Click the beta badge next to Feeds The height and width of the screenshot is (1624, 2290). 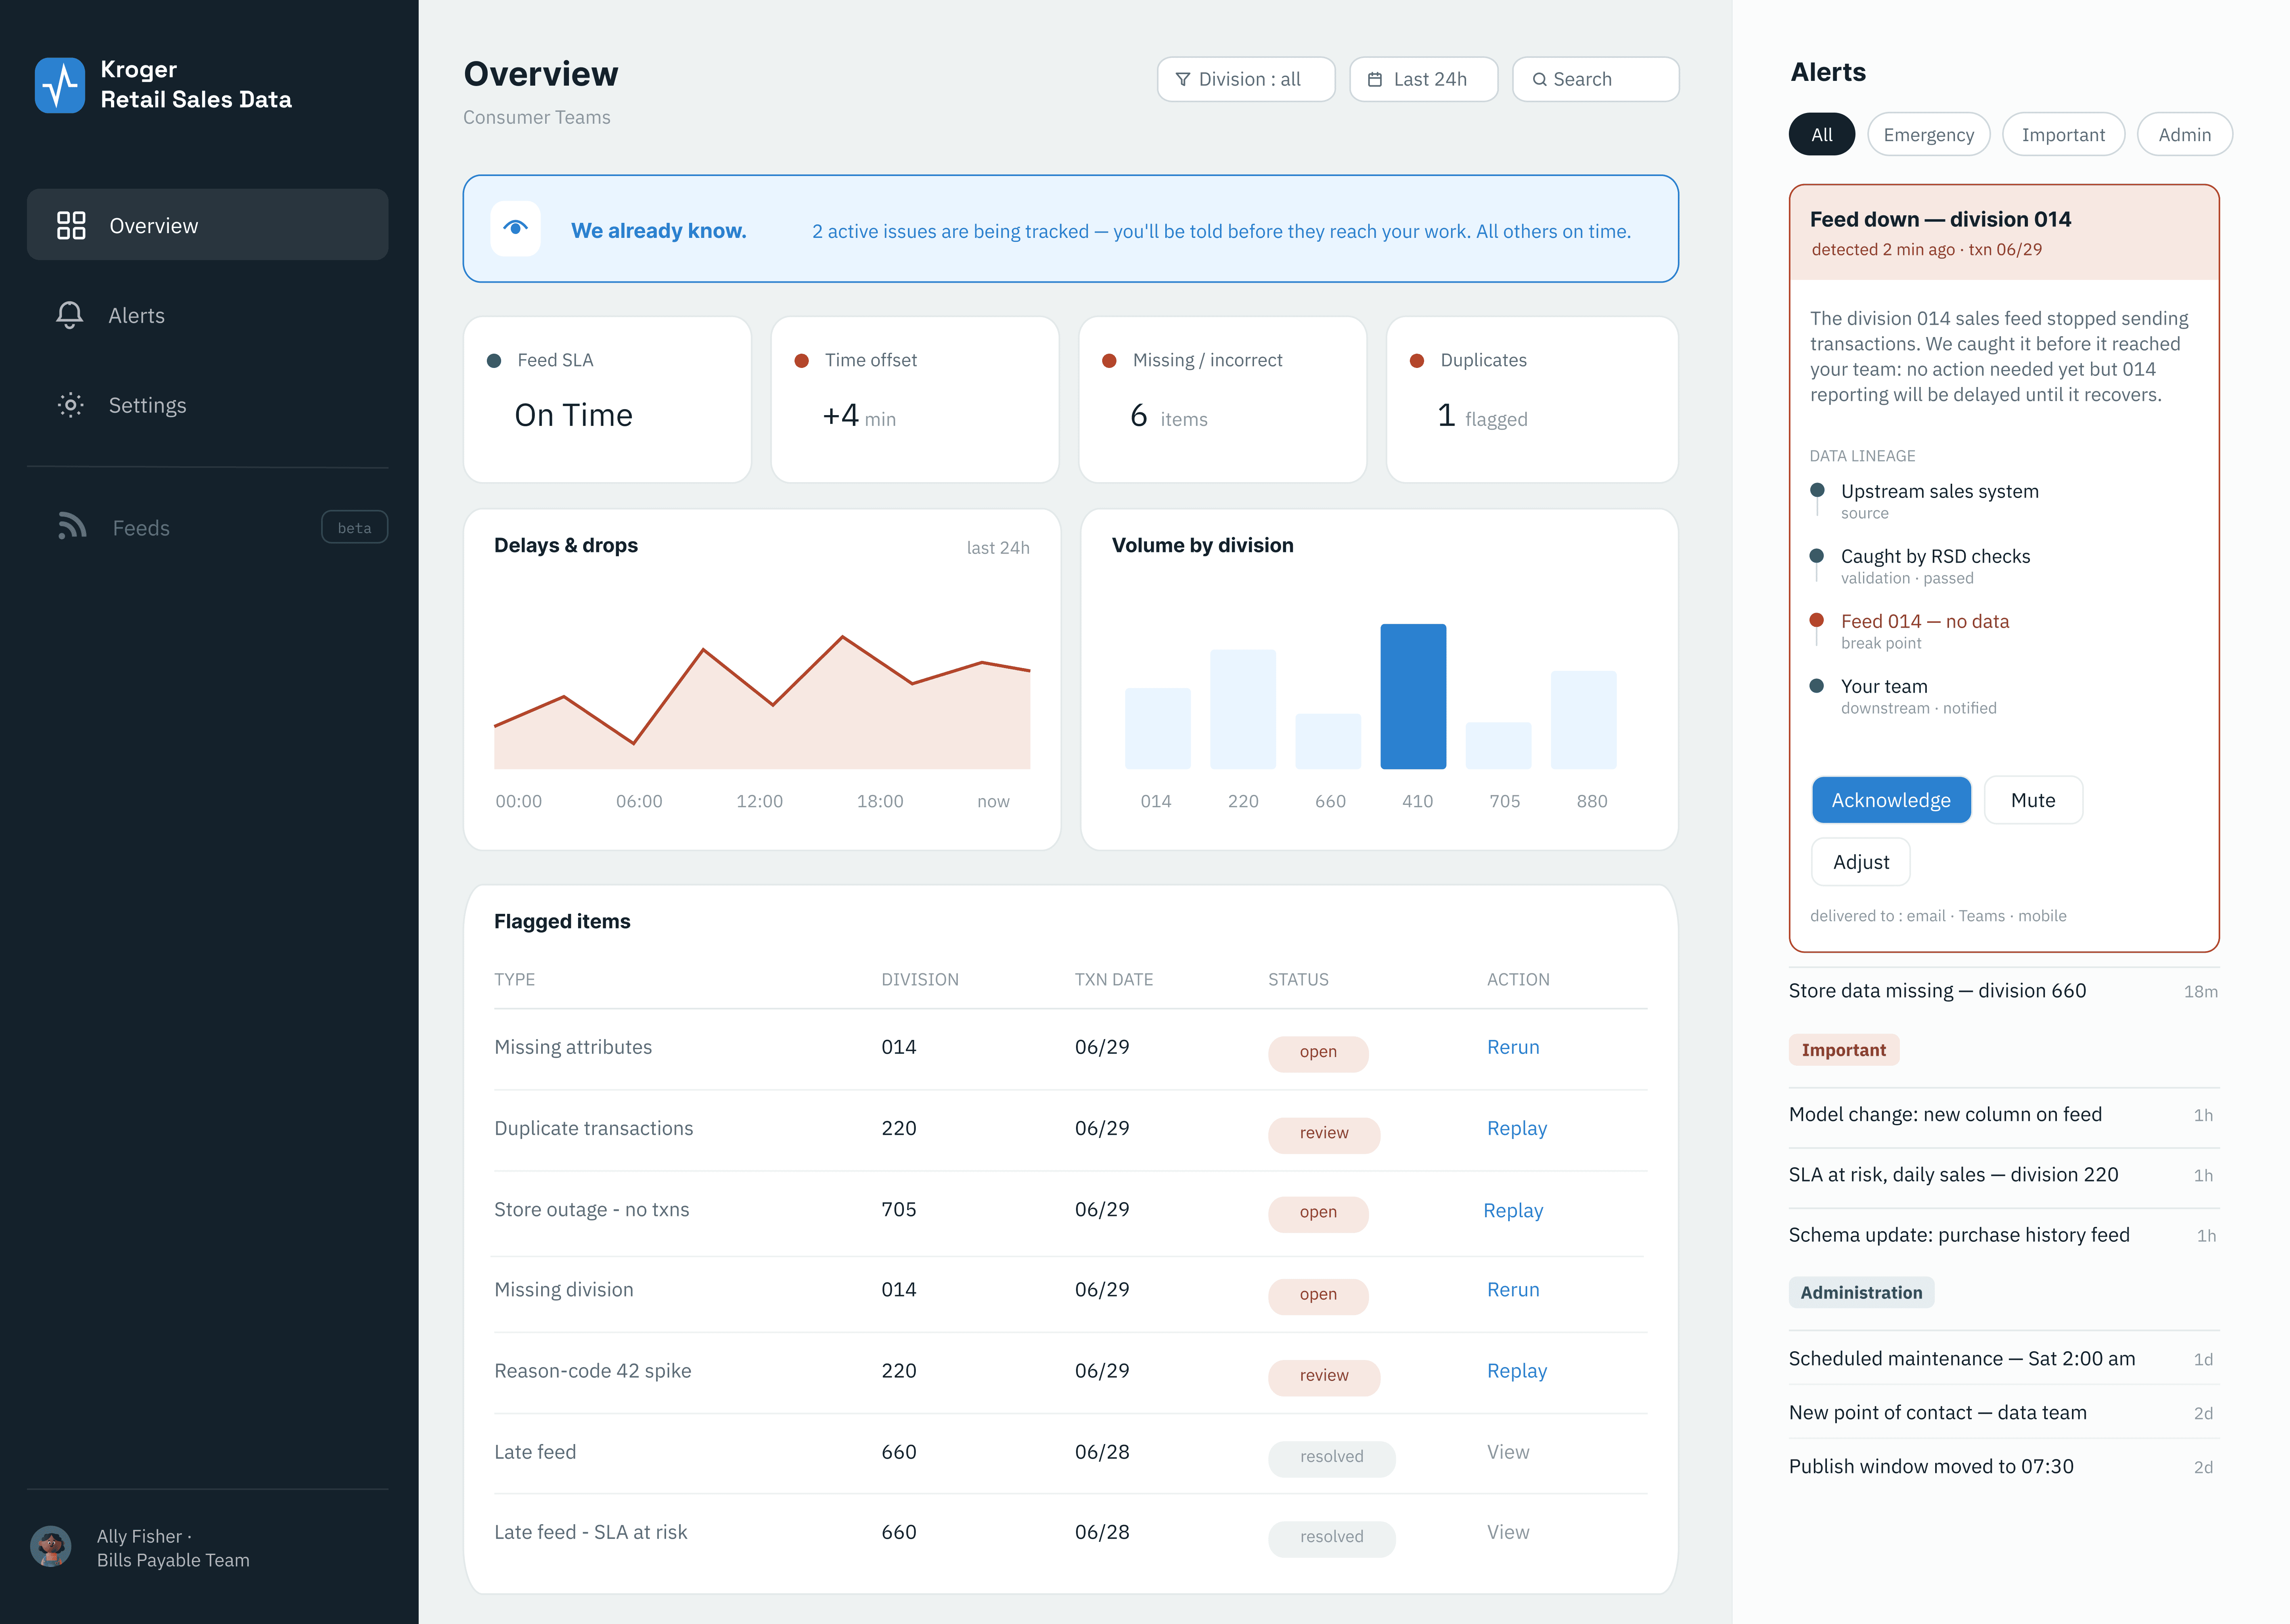tap(354, 527)
